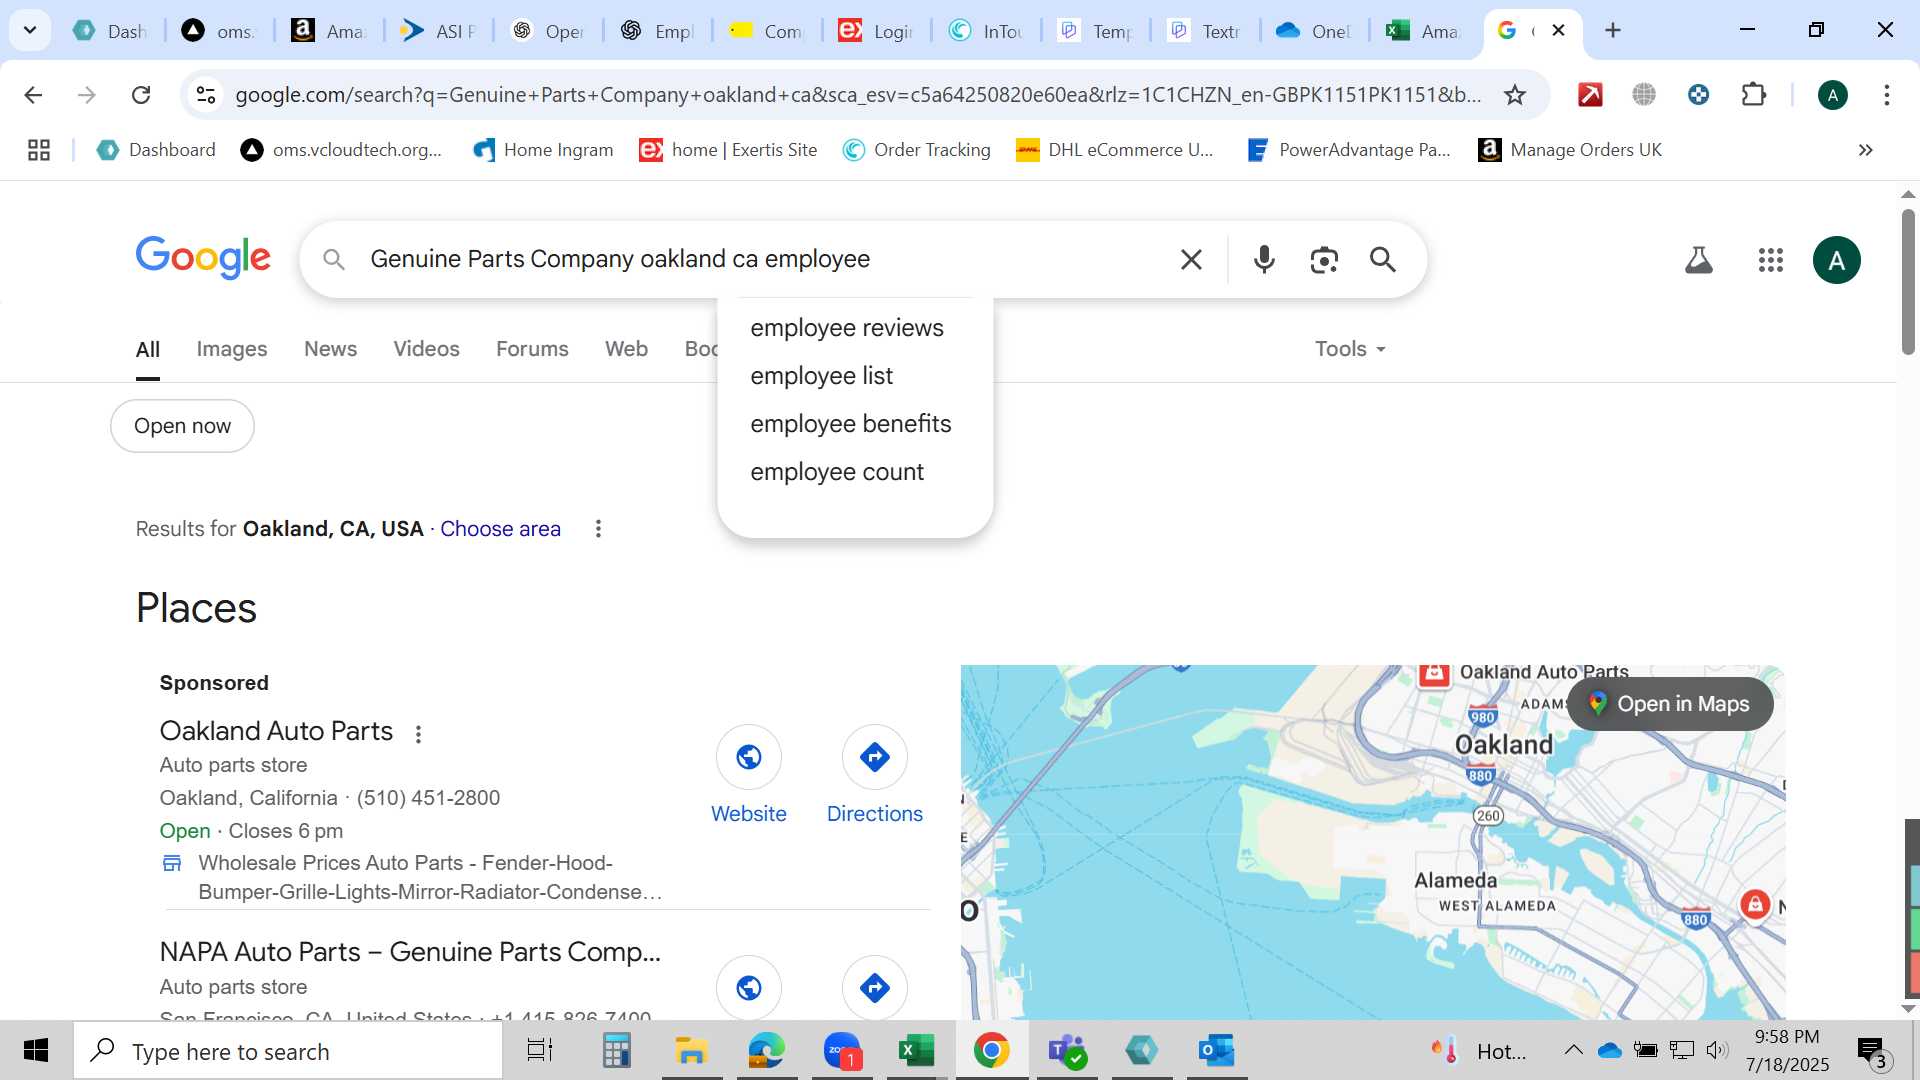
Task: Go back to previous page
Action: pyautogui.click(x=33, y=95)
